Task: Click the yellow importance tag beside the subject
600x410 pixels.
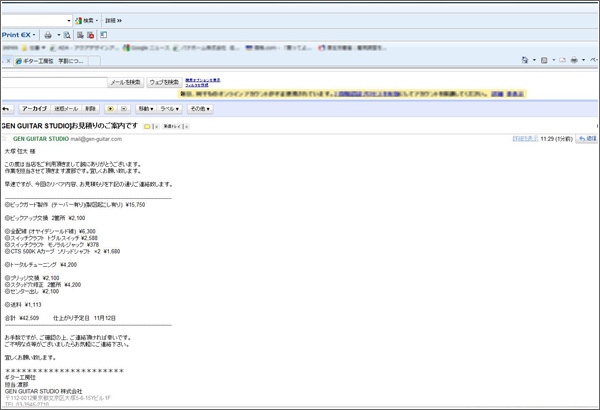Action: click(147, 127)
